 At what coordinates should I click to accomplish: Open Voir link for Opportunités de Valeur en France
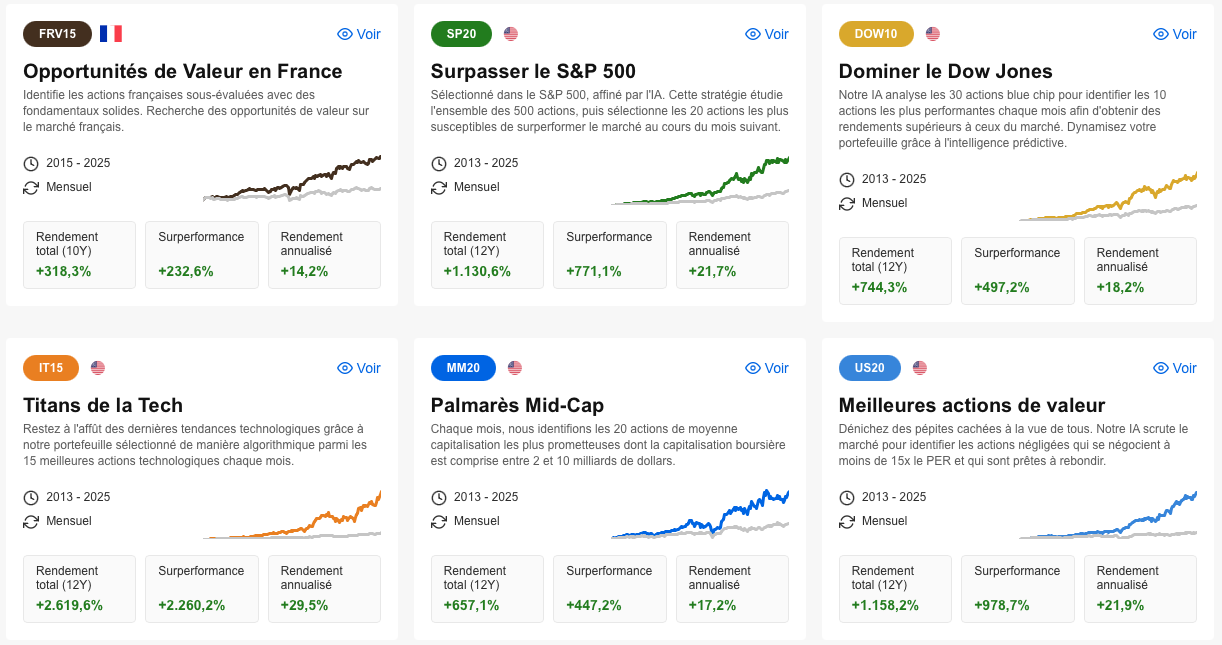tap(359, 34)
